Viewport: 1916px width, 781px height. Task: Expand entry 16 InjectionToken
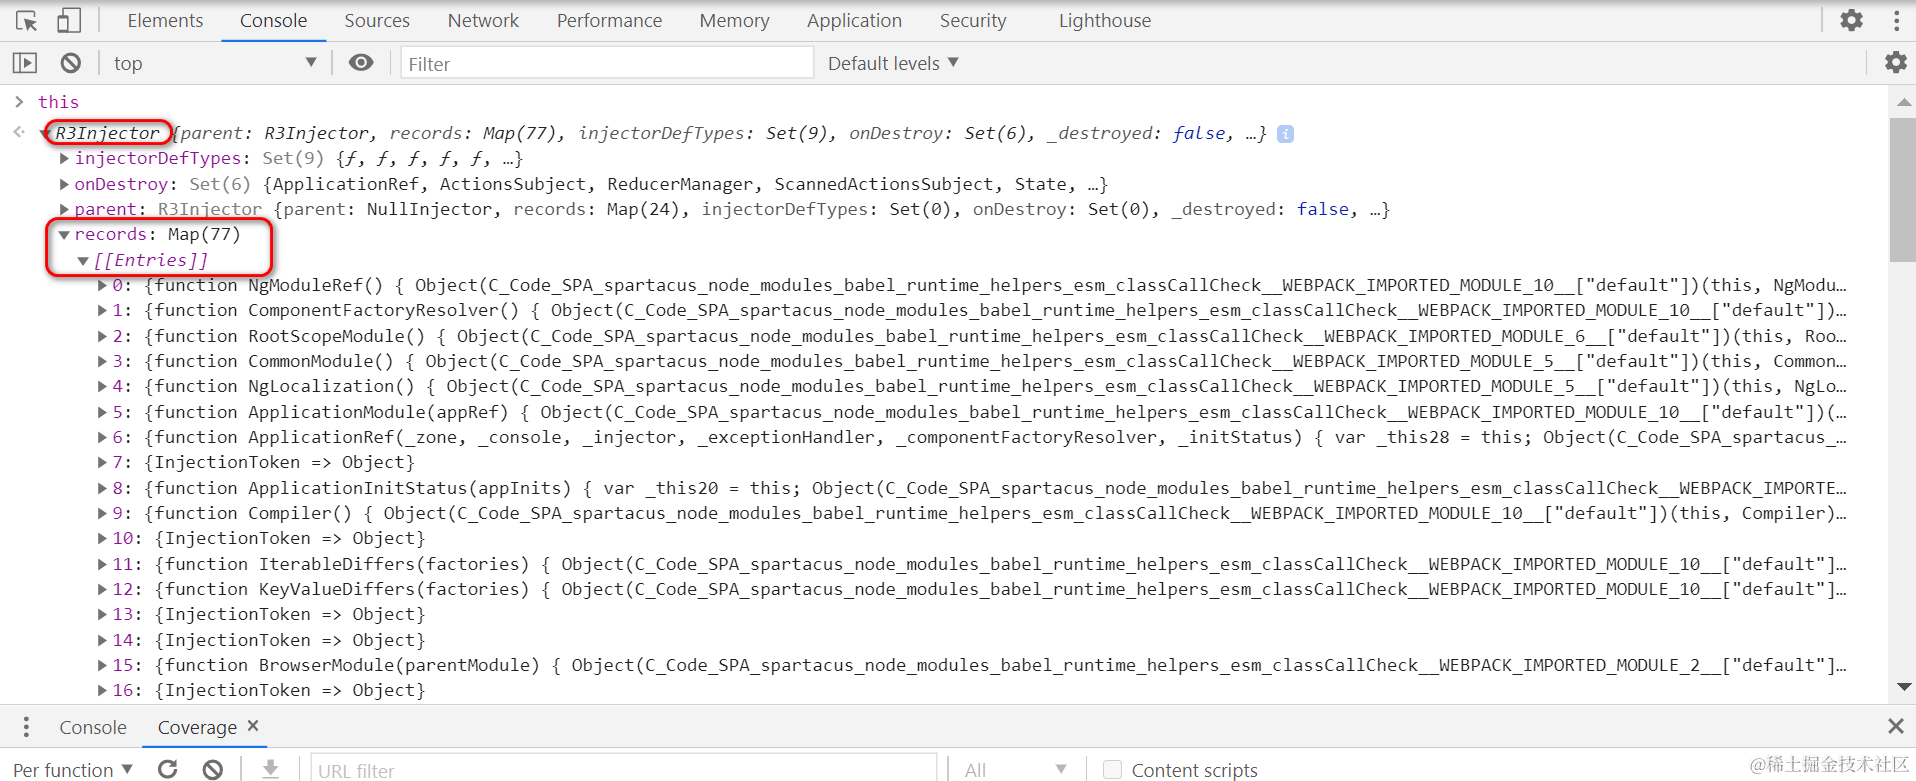[102, 690]
